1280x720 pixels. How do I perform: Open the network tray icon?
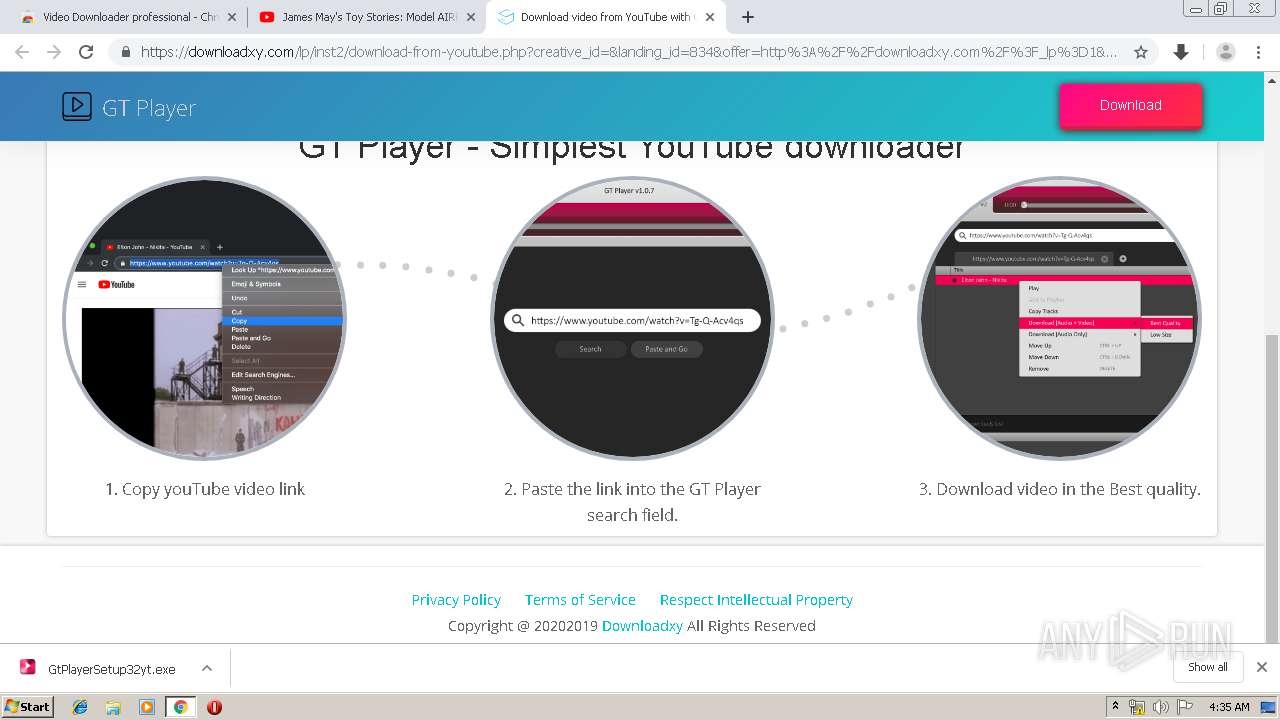[x=1137, y=707]
